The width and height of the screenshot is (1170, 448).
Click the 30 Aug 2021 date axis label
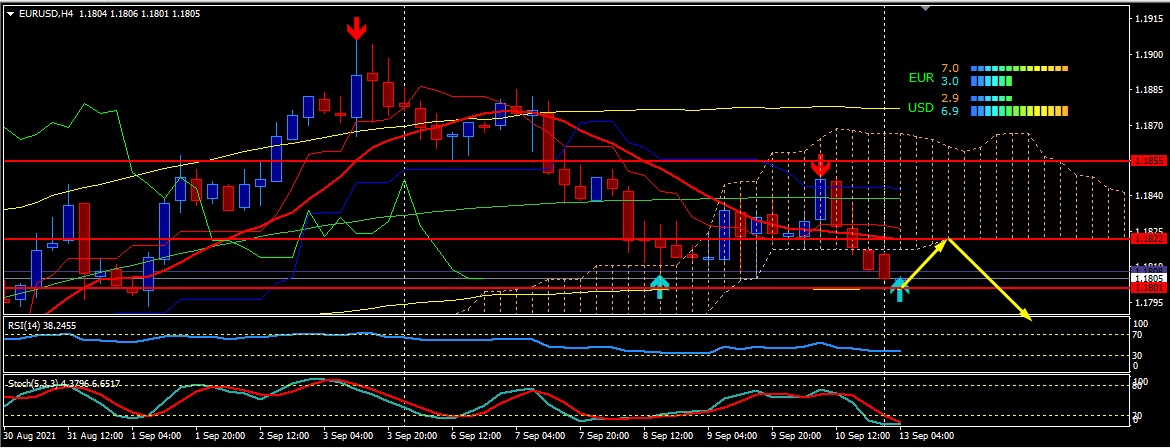pos(30,437)
